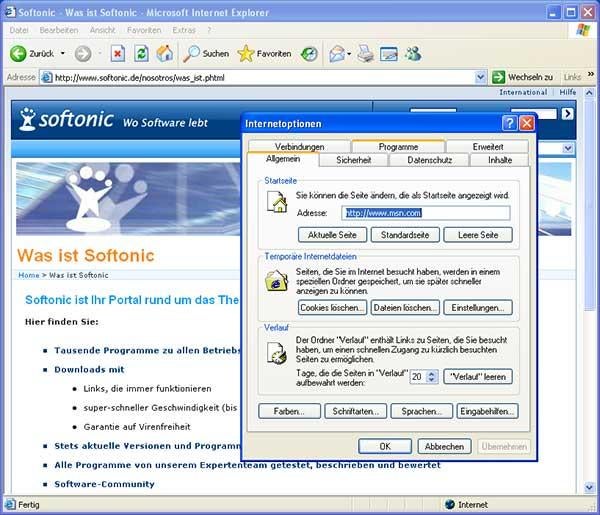Switch to the Verbindungen tab
Image resolution: width=600 pixels, height=515 pixels.
point(299,147)
